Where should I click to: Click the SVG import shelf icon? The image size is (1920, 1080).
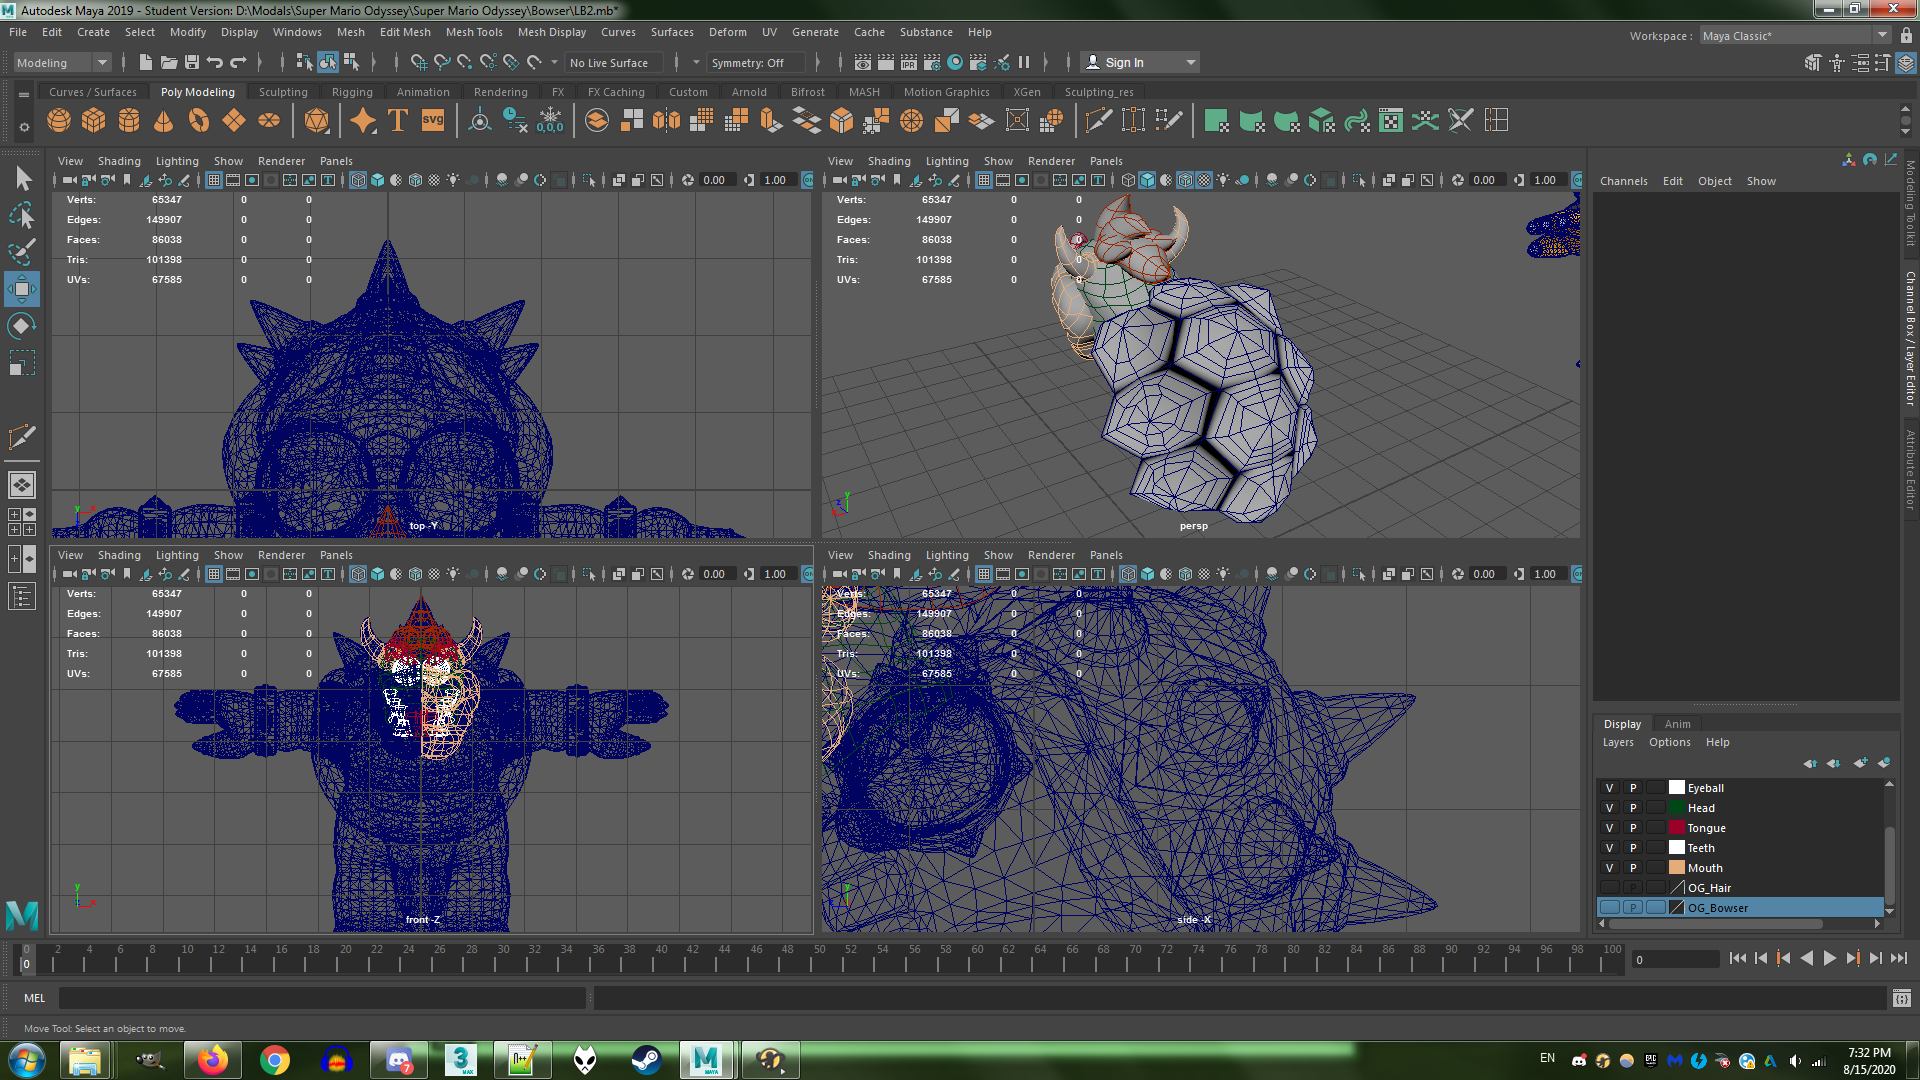click(x=433, y=121)
